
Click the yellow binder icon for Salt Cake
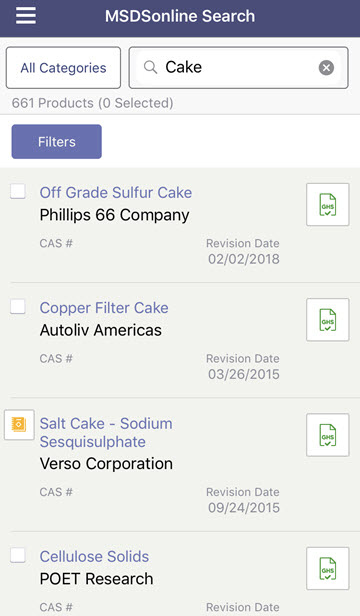tap(19, 425)
